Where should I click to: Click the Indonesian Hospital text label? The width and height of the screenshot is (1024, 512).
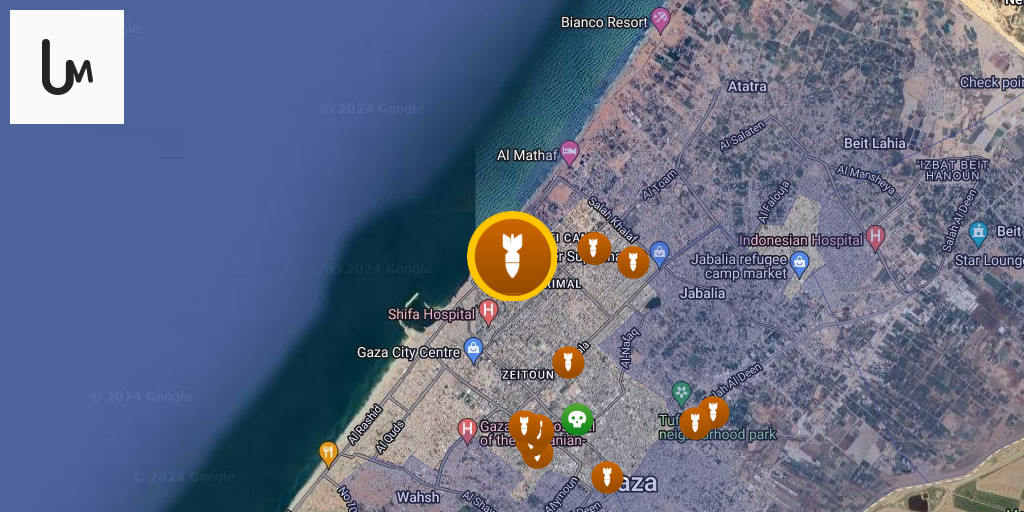801,240
